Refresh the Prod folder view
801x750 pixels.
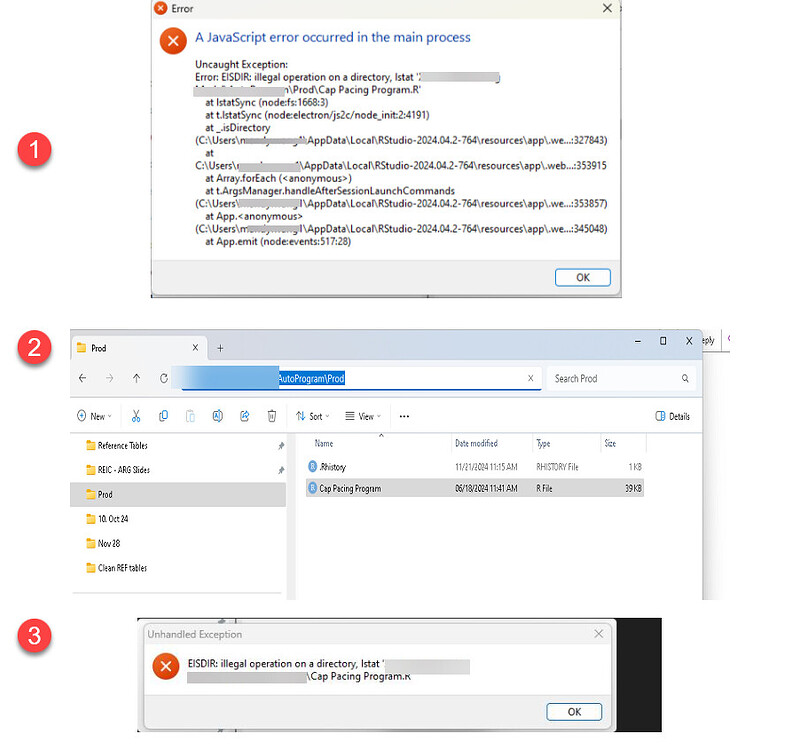pos(164,378)
